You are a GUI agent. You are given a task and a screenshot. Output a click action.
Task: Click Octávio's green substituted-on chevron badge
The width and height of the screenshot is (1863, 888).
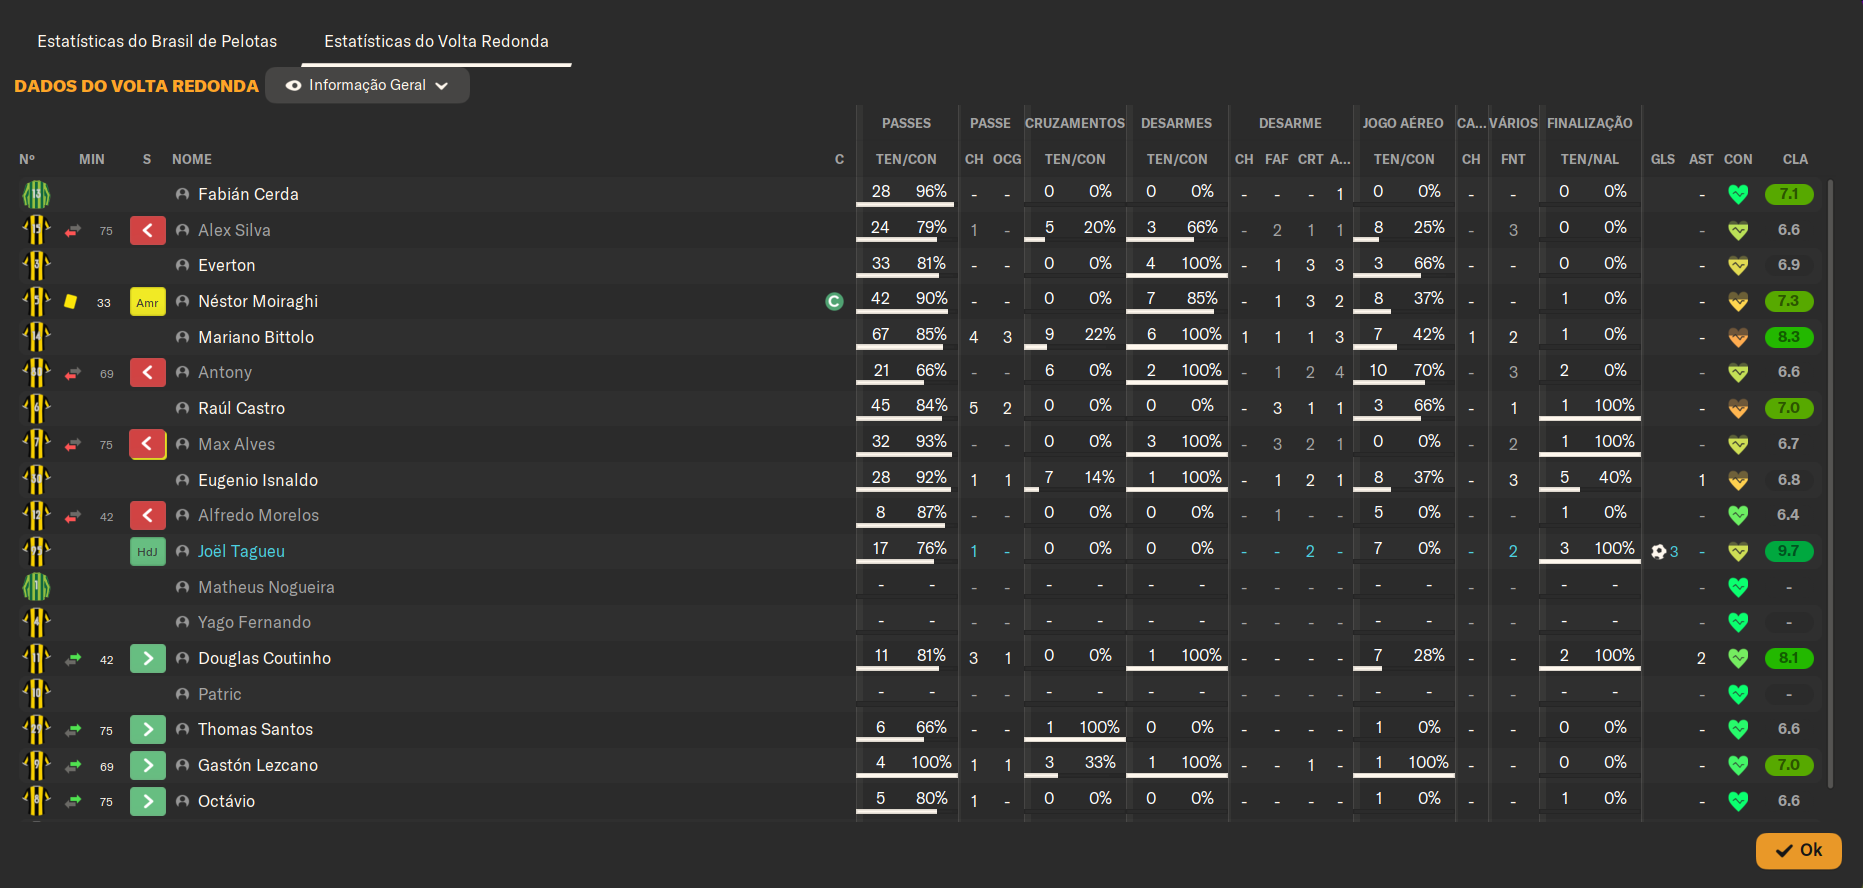(x=148, y=801)
